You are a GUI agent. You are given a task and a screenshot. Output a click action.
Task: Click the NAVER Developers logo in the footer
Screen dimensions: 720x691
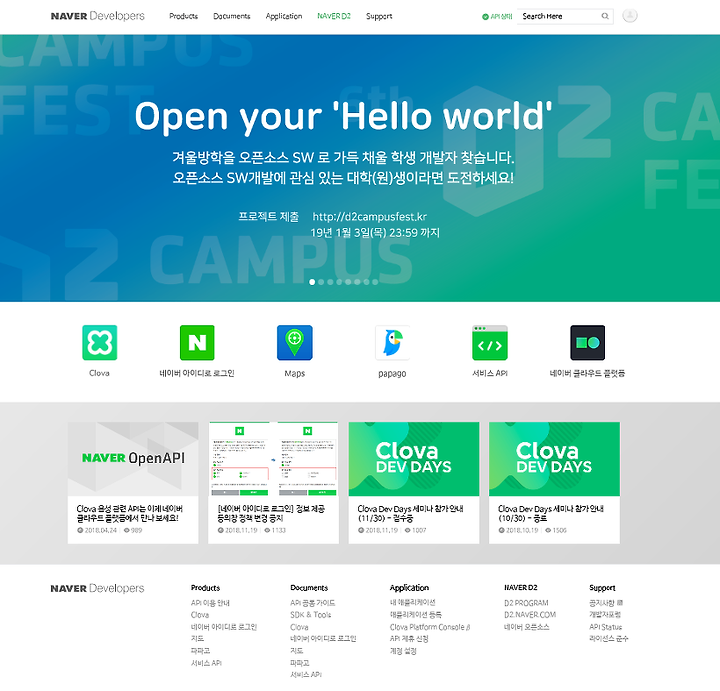pos(97,588)
